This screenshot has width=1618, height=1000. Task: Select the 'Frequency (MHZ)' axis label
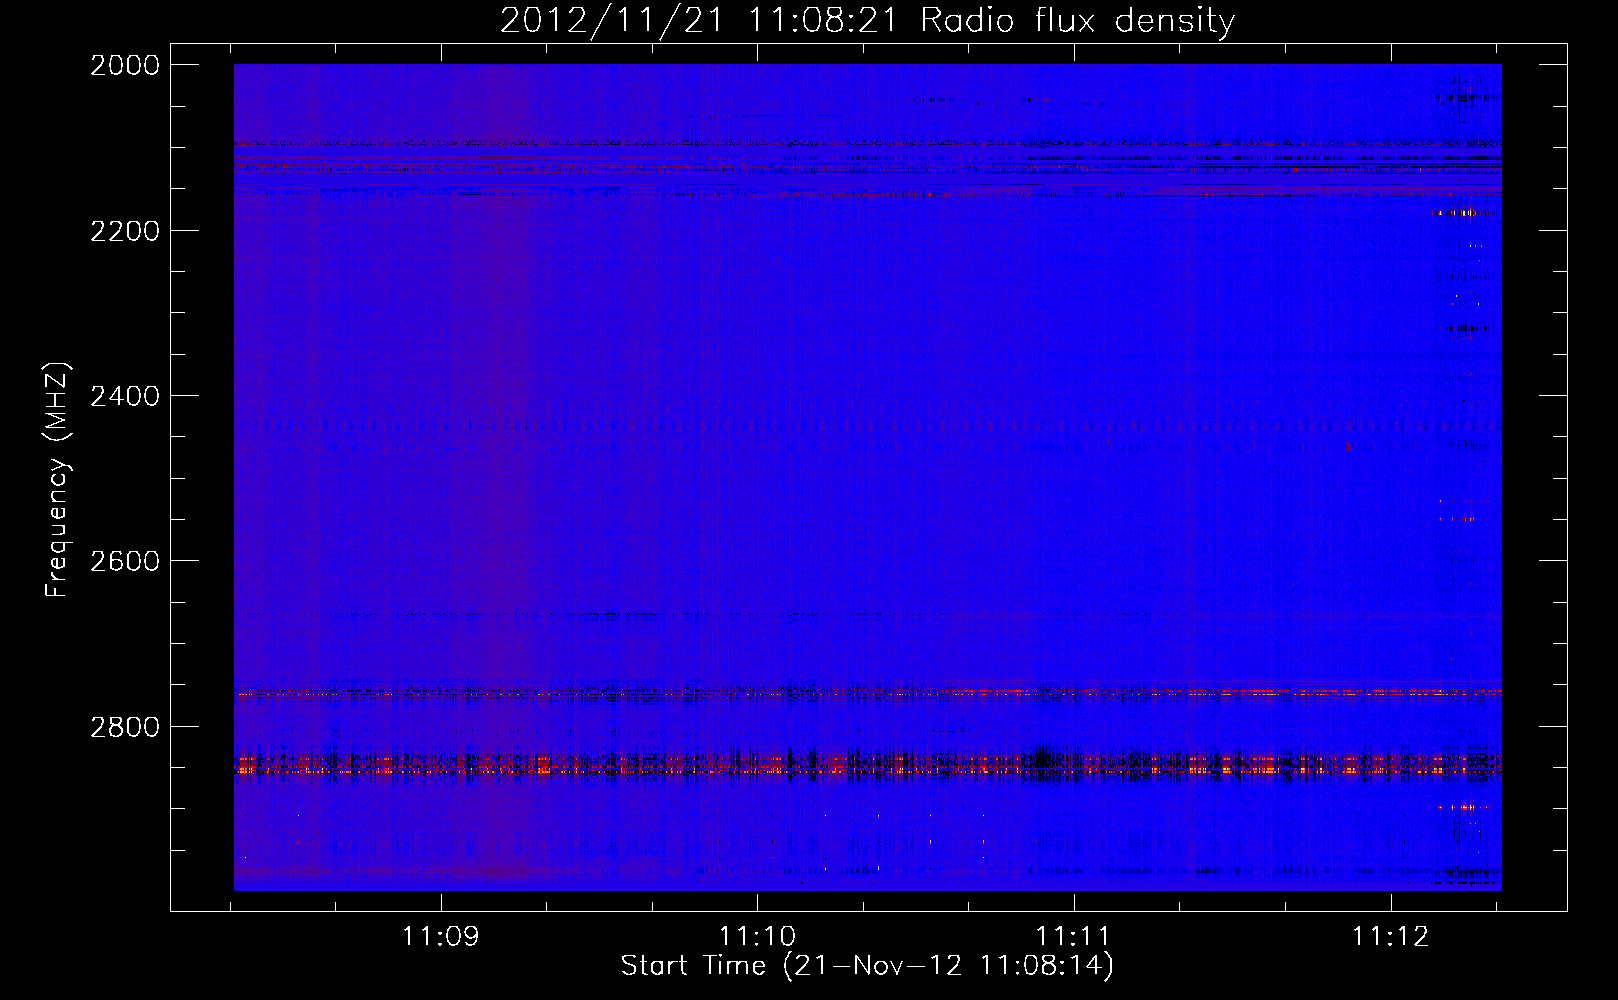point(58,480)
